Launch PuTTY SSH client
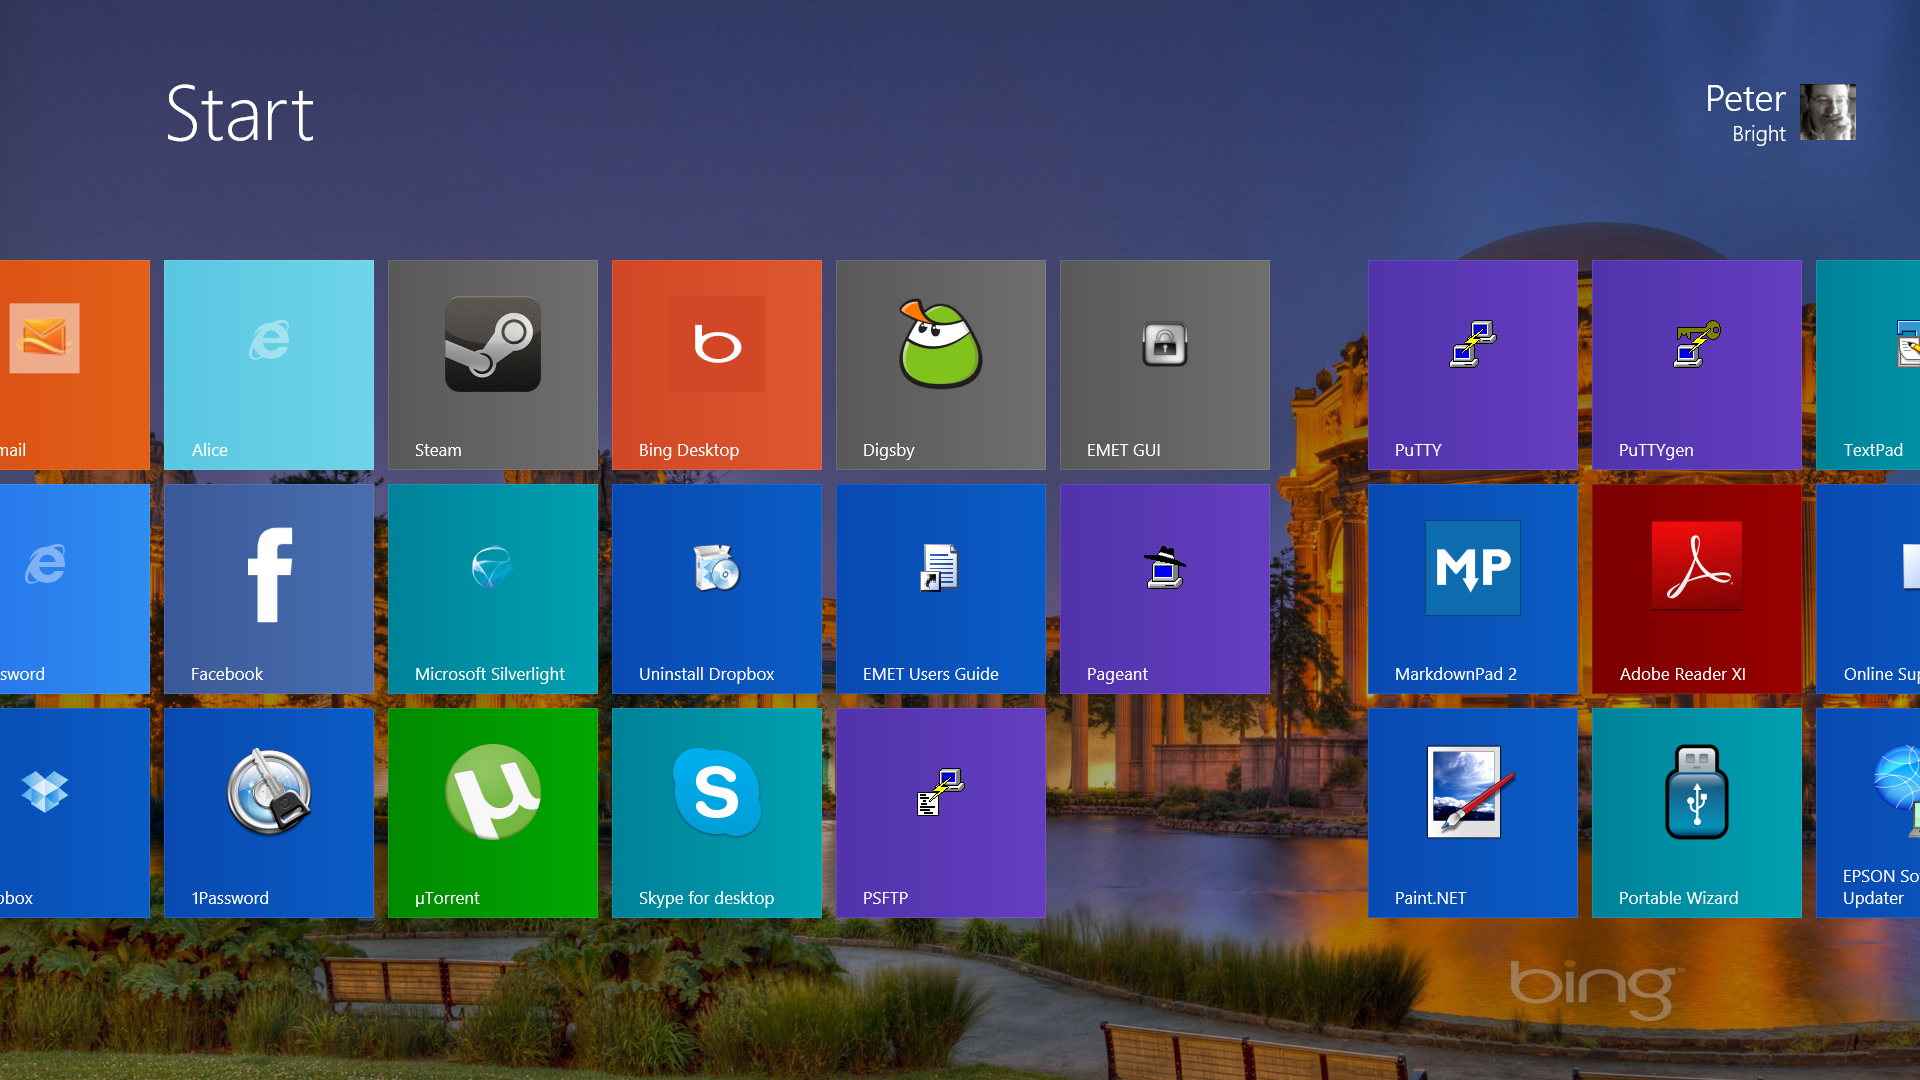This screenshot has width=1920, height=1080. tap(1473, 364)
